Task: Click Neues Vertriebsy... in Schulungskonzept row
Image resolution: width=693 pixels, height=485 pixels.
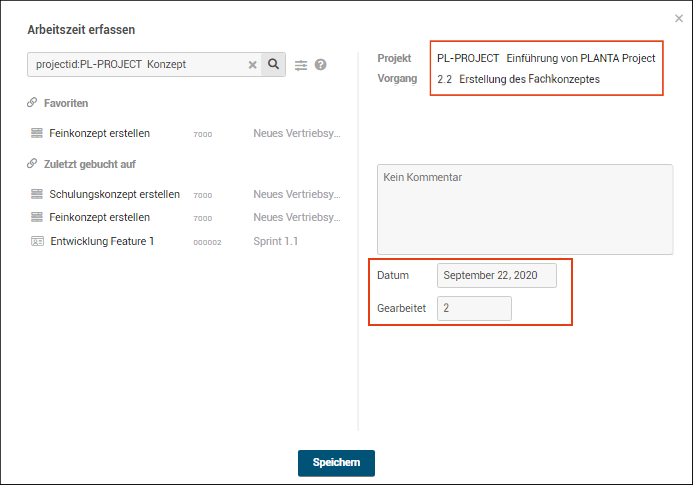Action: (x=297, y=194)
